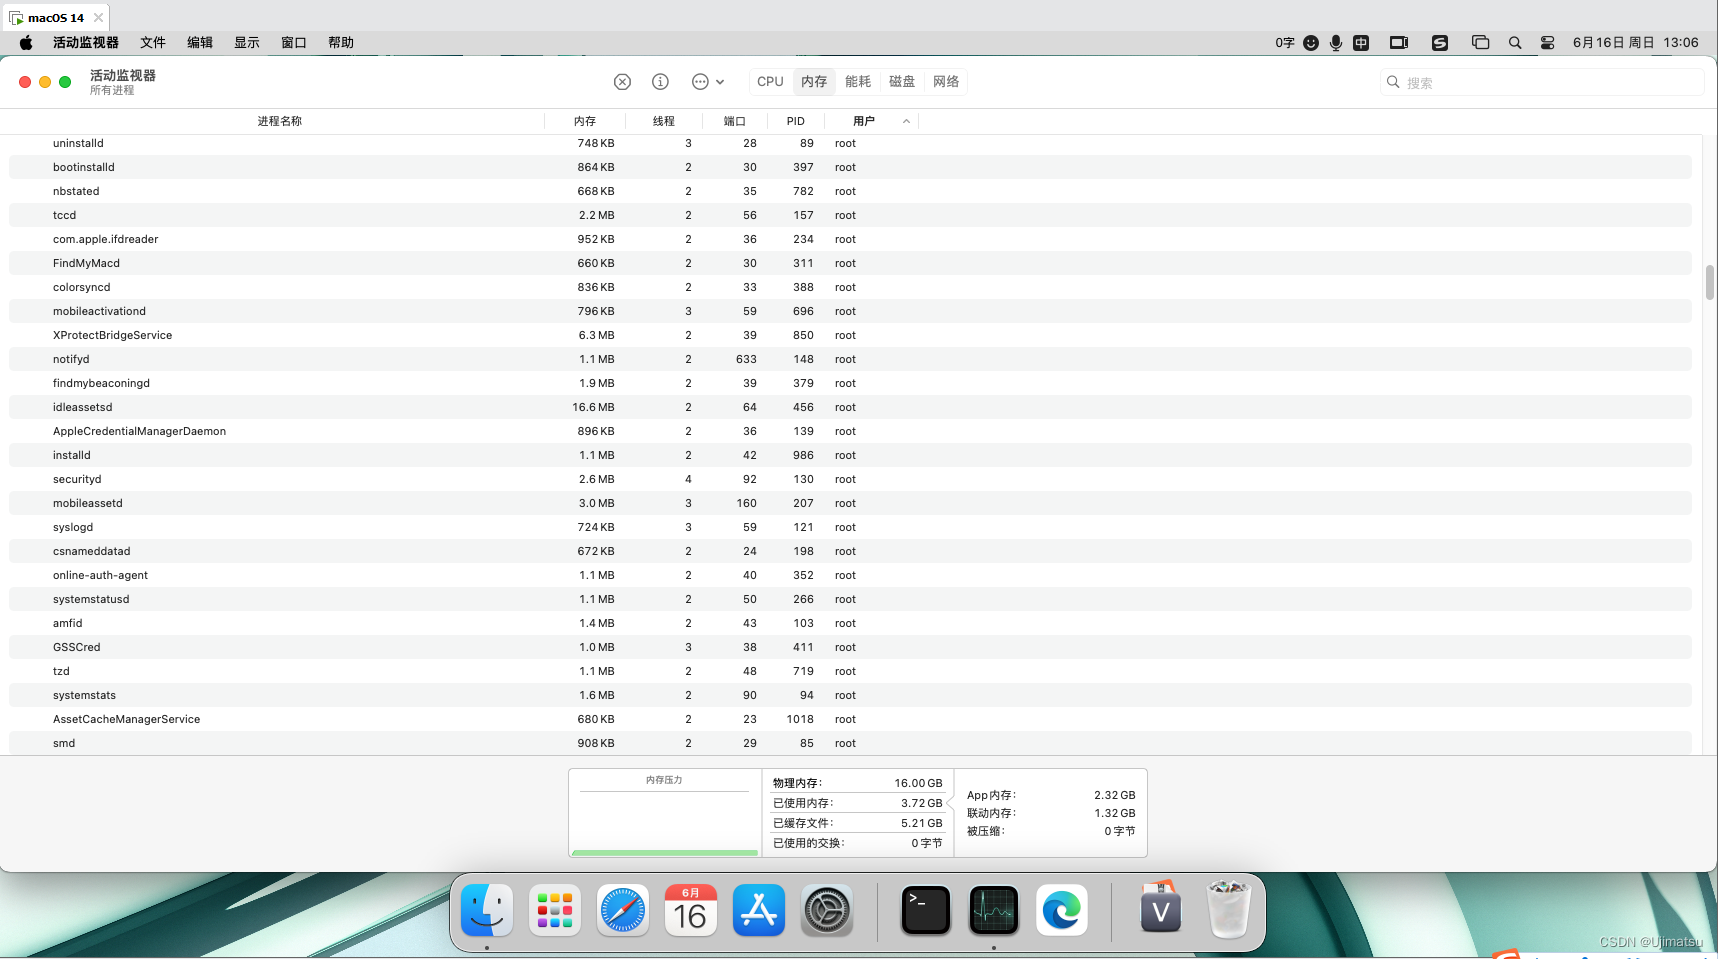
Task: Sort by the 内存 column header
Action: [x=585, y=121]
